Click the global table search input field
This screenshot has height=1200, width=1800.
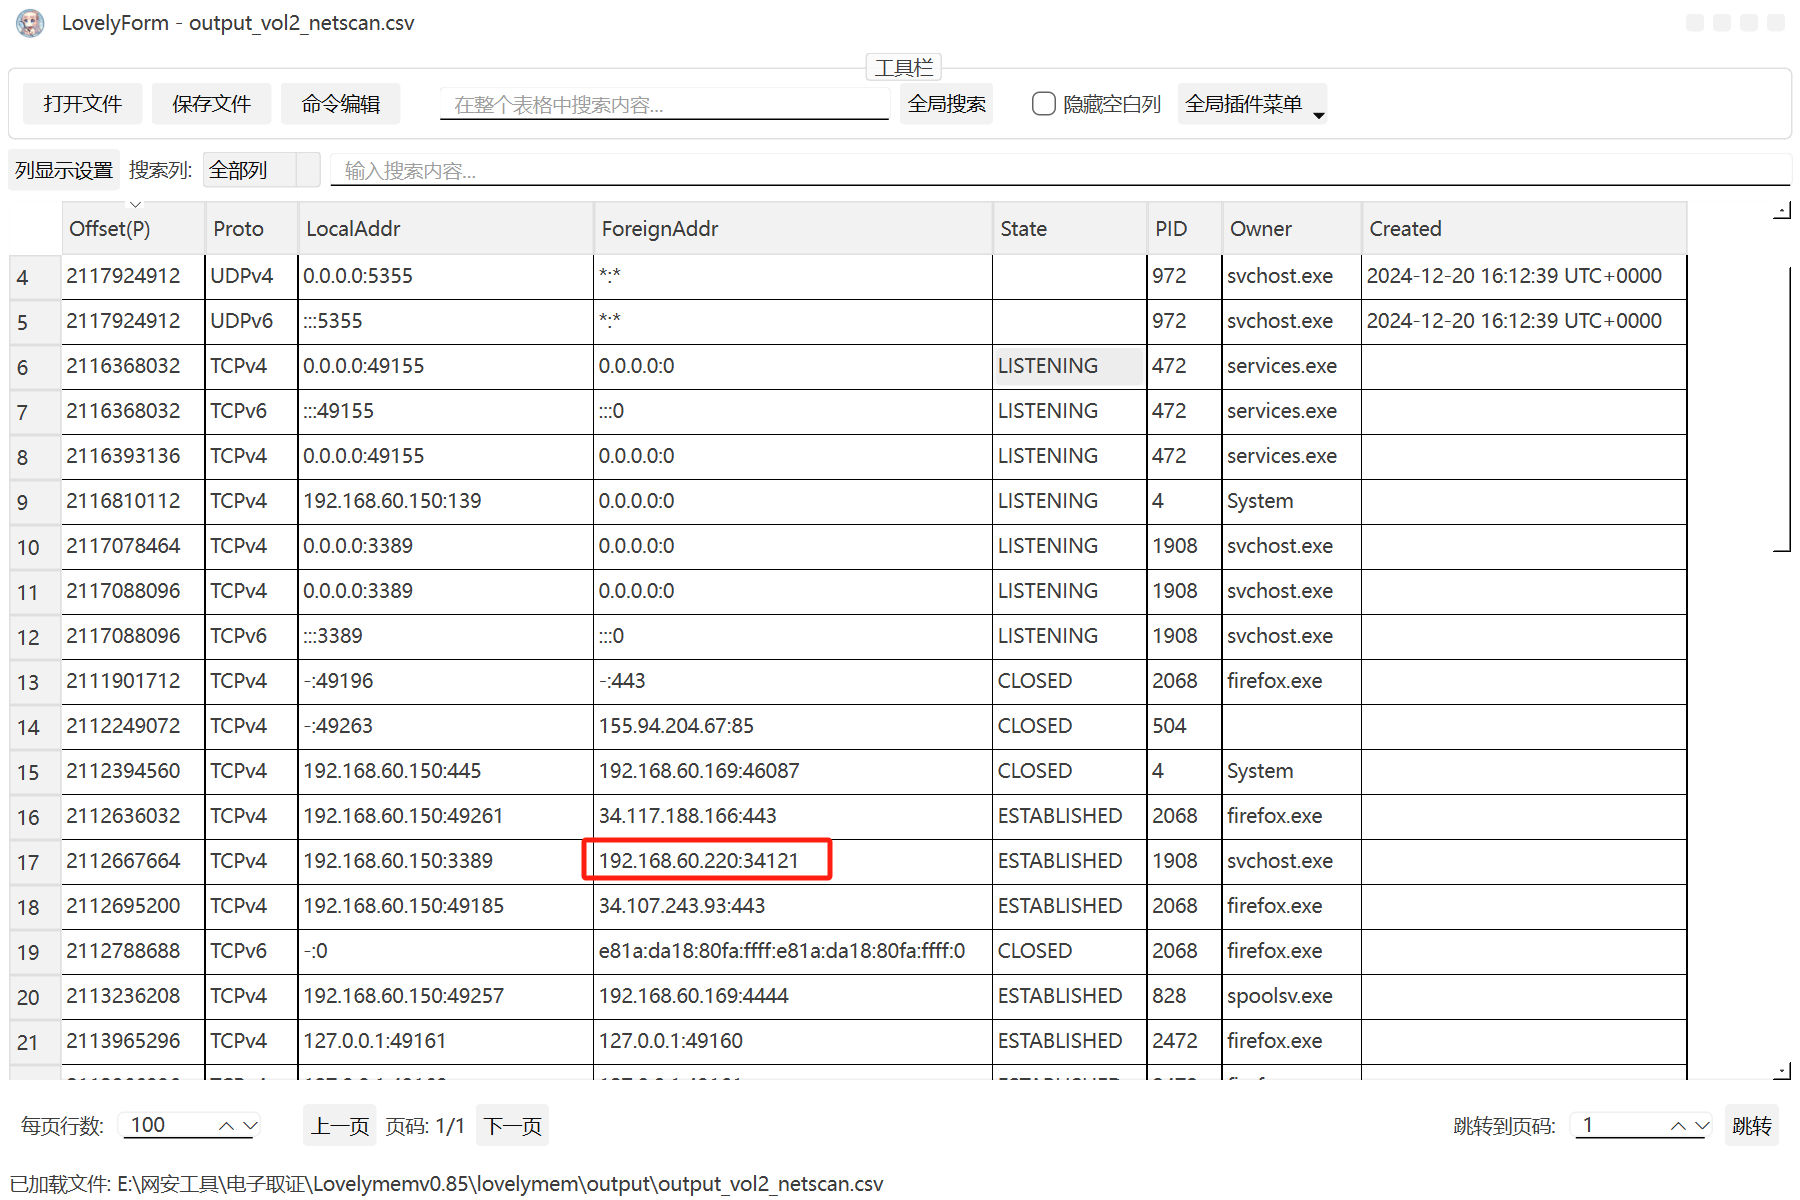pyautogui.click(x=663, y=103)
